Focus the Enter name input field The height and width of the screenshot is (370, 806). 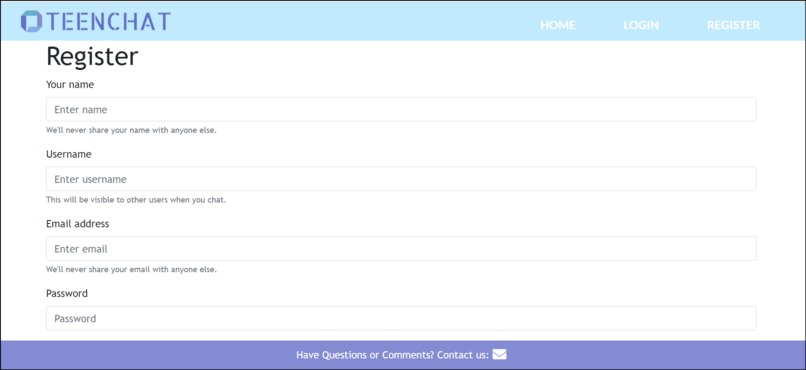pos(401,109)
